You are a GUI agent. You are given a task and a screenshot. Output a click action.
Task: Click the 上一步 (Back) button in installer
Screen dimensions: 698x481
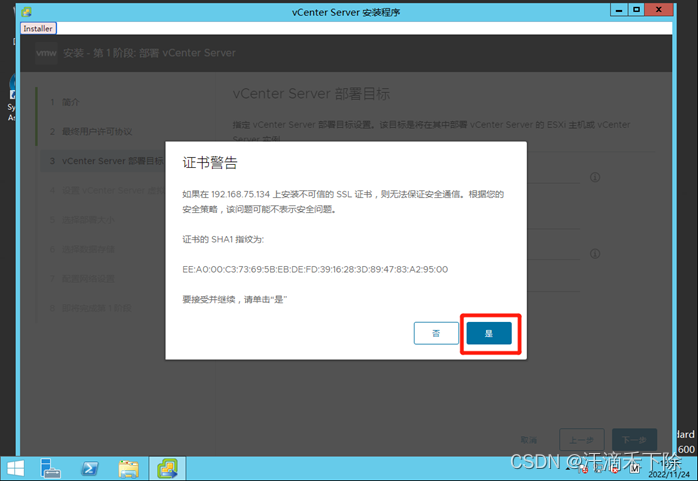581,440
